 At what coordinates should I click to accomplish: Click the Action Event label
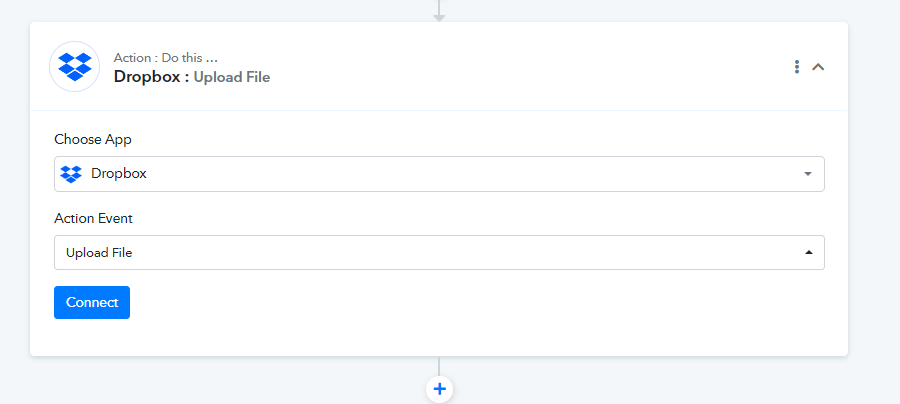click(x=94, y=218)
